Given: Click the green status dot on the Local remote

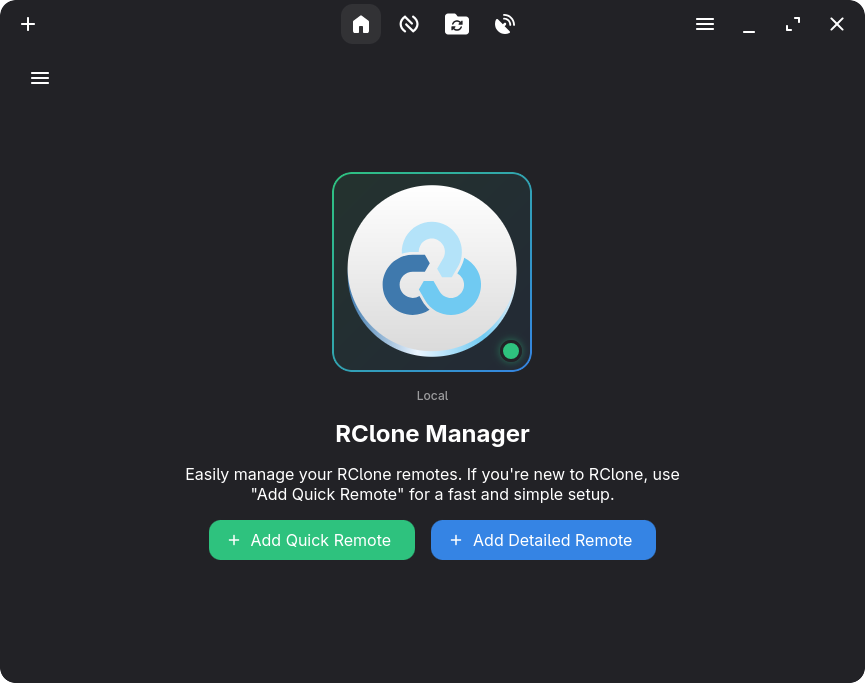Looking at the screenshot, I should pyautogui.click(x=511, y=350).
